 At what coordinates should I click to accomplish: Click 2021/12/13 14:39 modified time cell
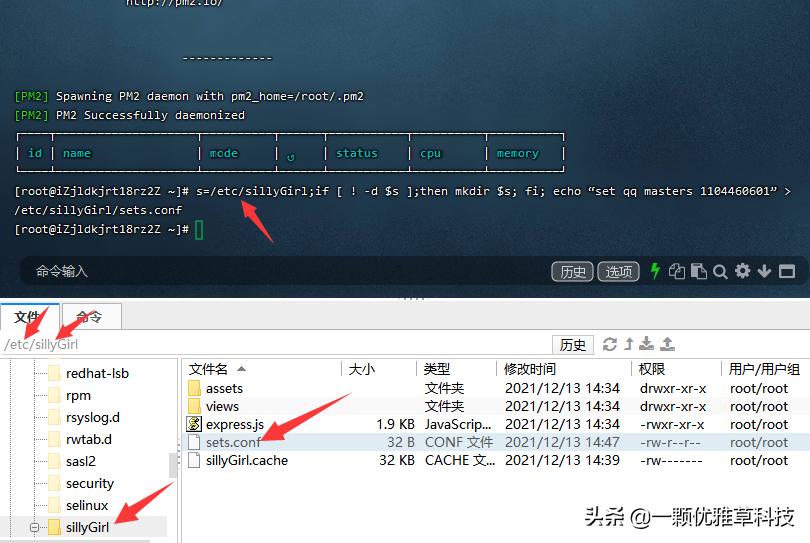coord(562,460)
